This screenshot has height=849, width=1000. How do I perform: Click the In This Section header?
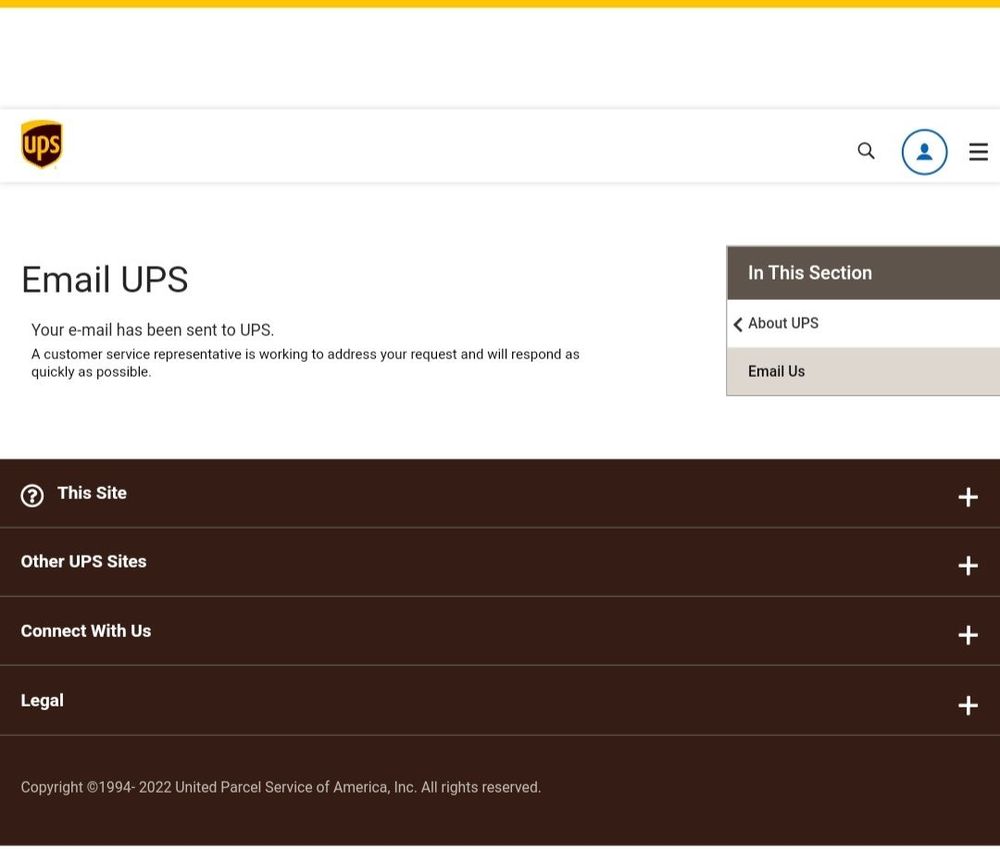810,273
